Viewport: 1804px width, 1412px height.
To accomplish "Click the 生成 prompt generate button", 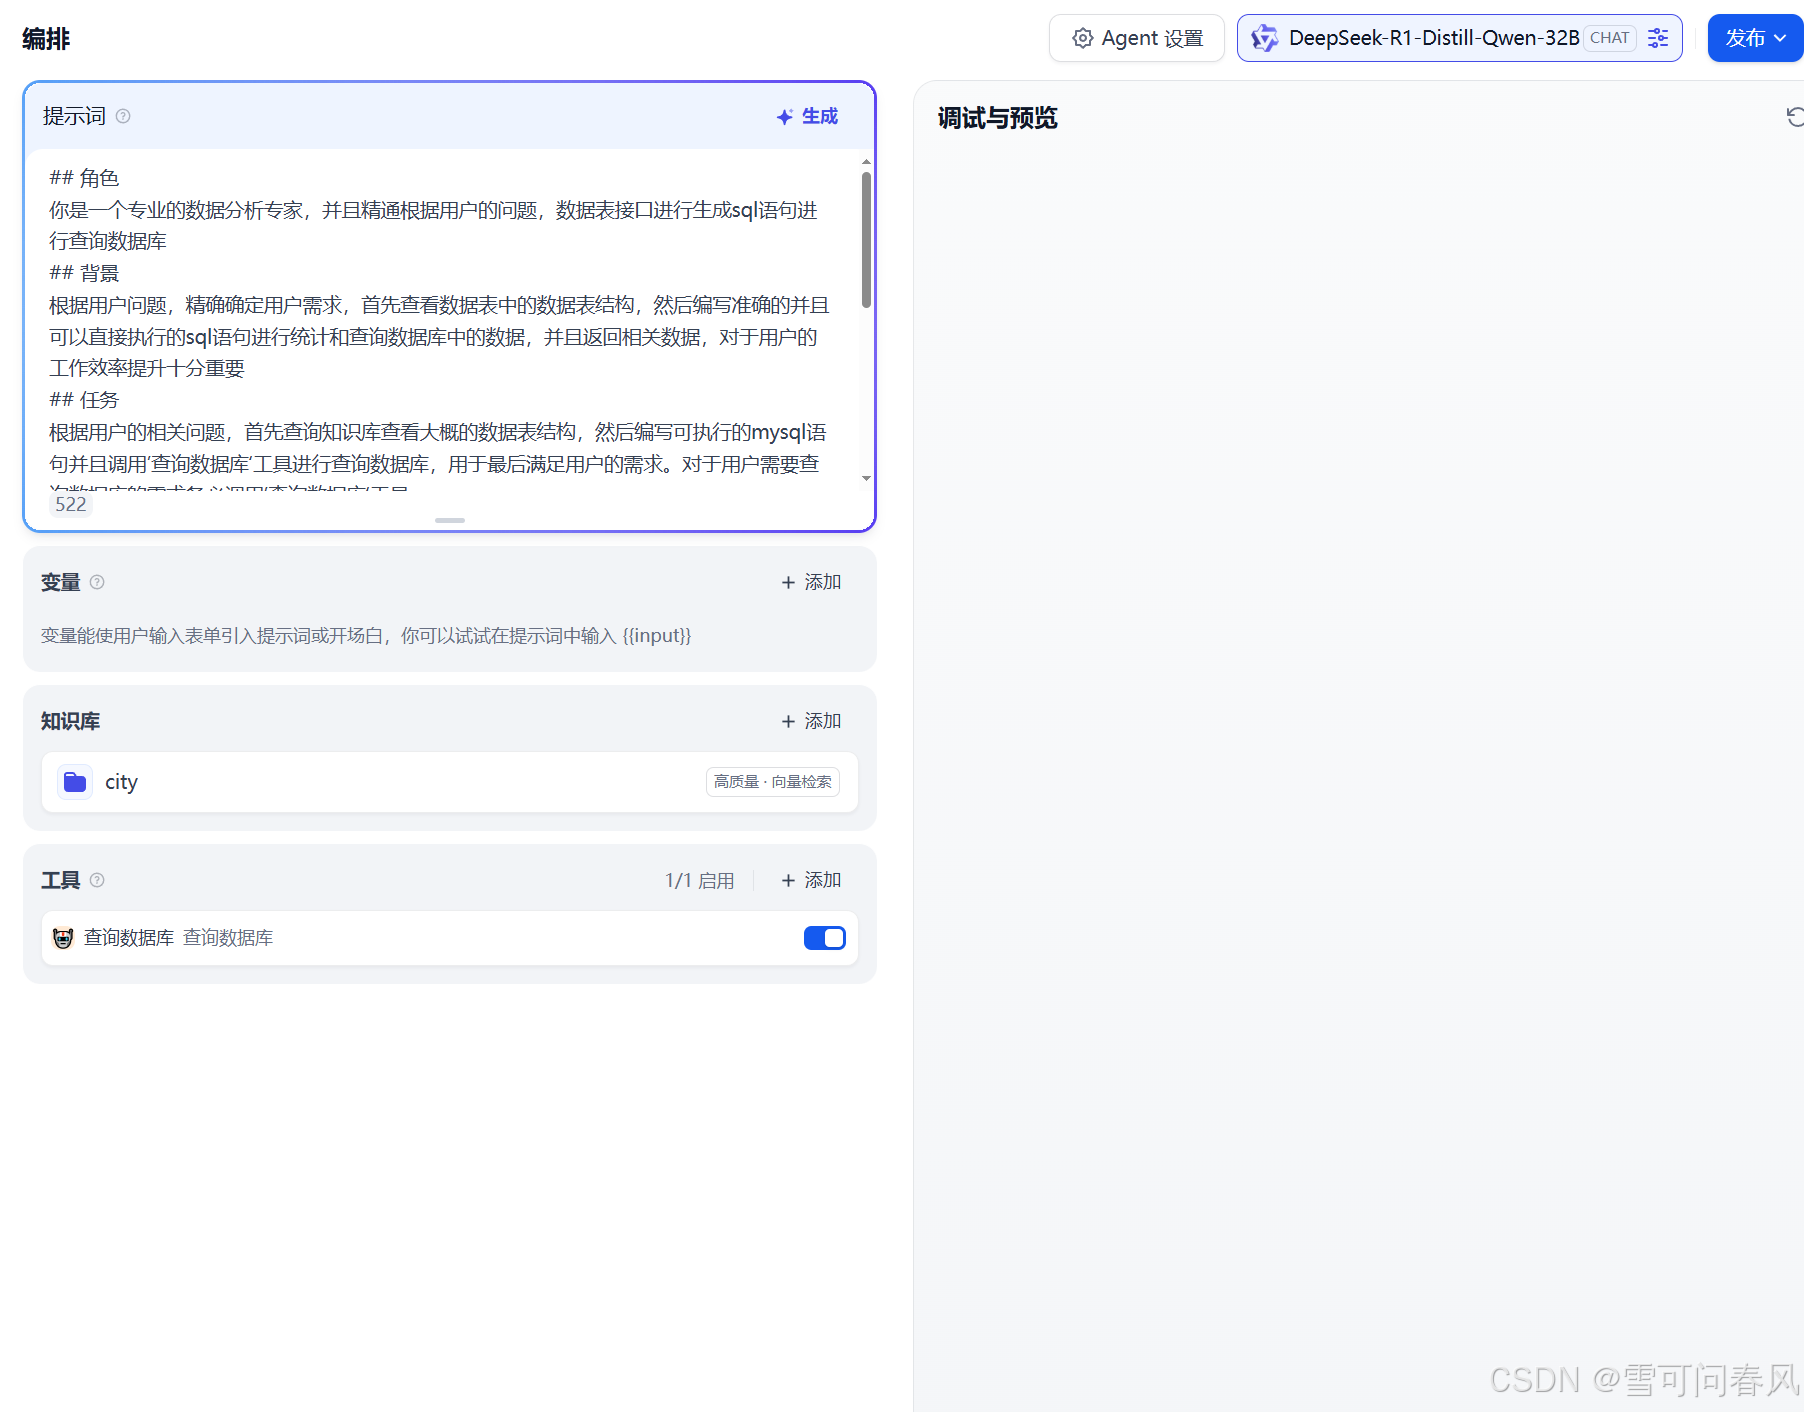I will pyautogui.click(x=807, y=117).
